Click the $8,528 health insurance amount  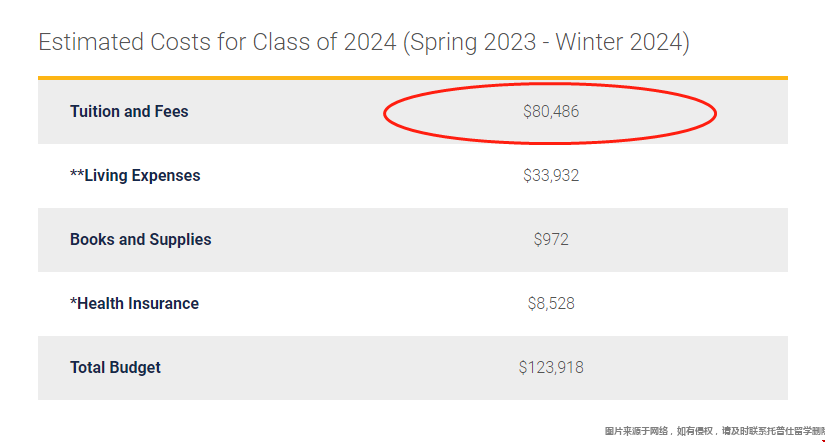click(x=551, y=304)
